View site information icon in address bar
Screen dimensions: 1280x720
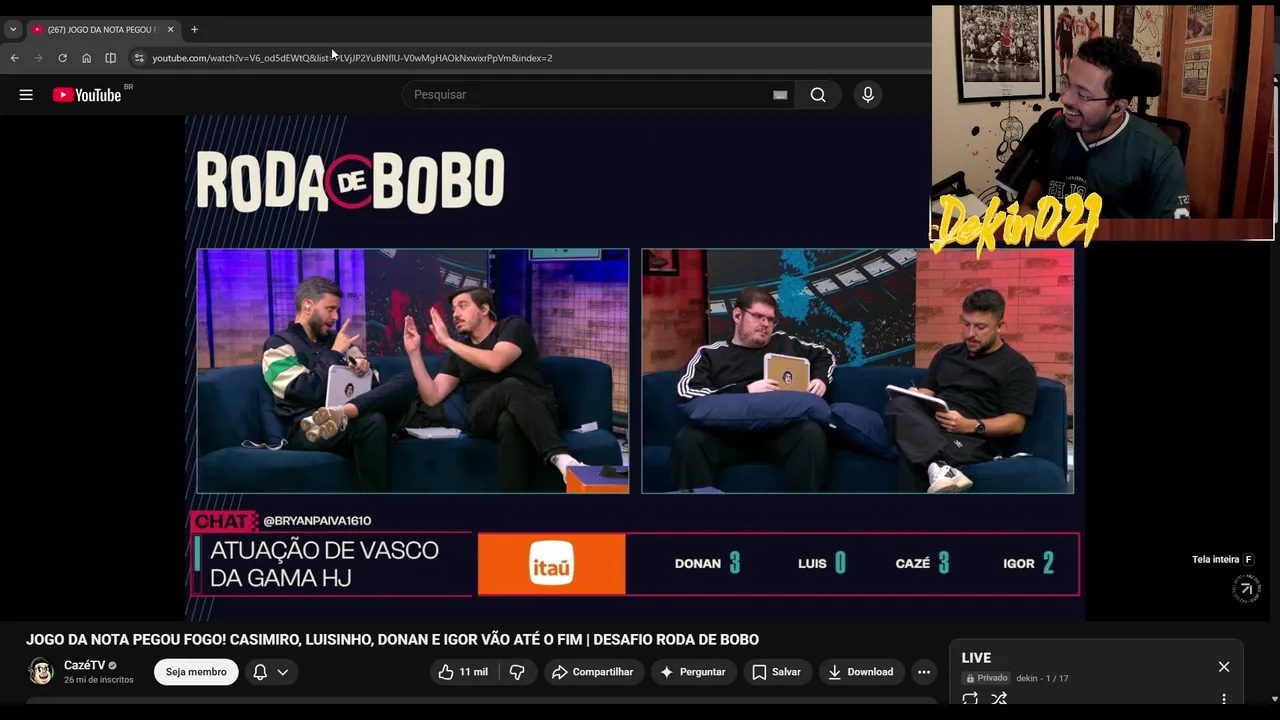coord(139,58)
